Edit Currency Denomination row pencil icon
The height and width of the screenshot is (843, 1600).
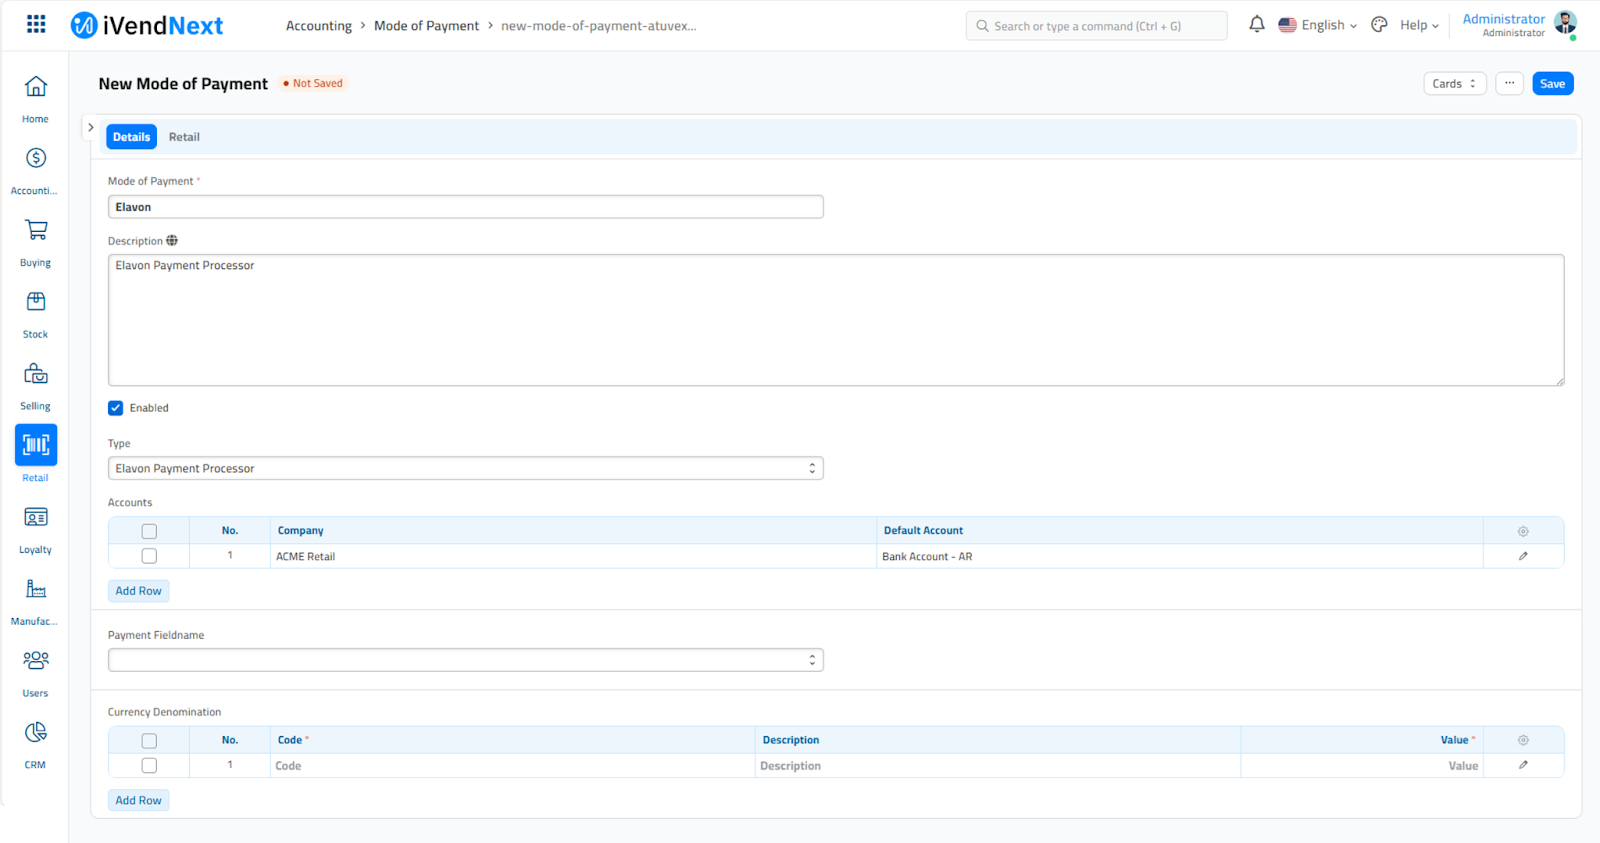pyautogui.click(x=1523, y=765)
